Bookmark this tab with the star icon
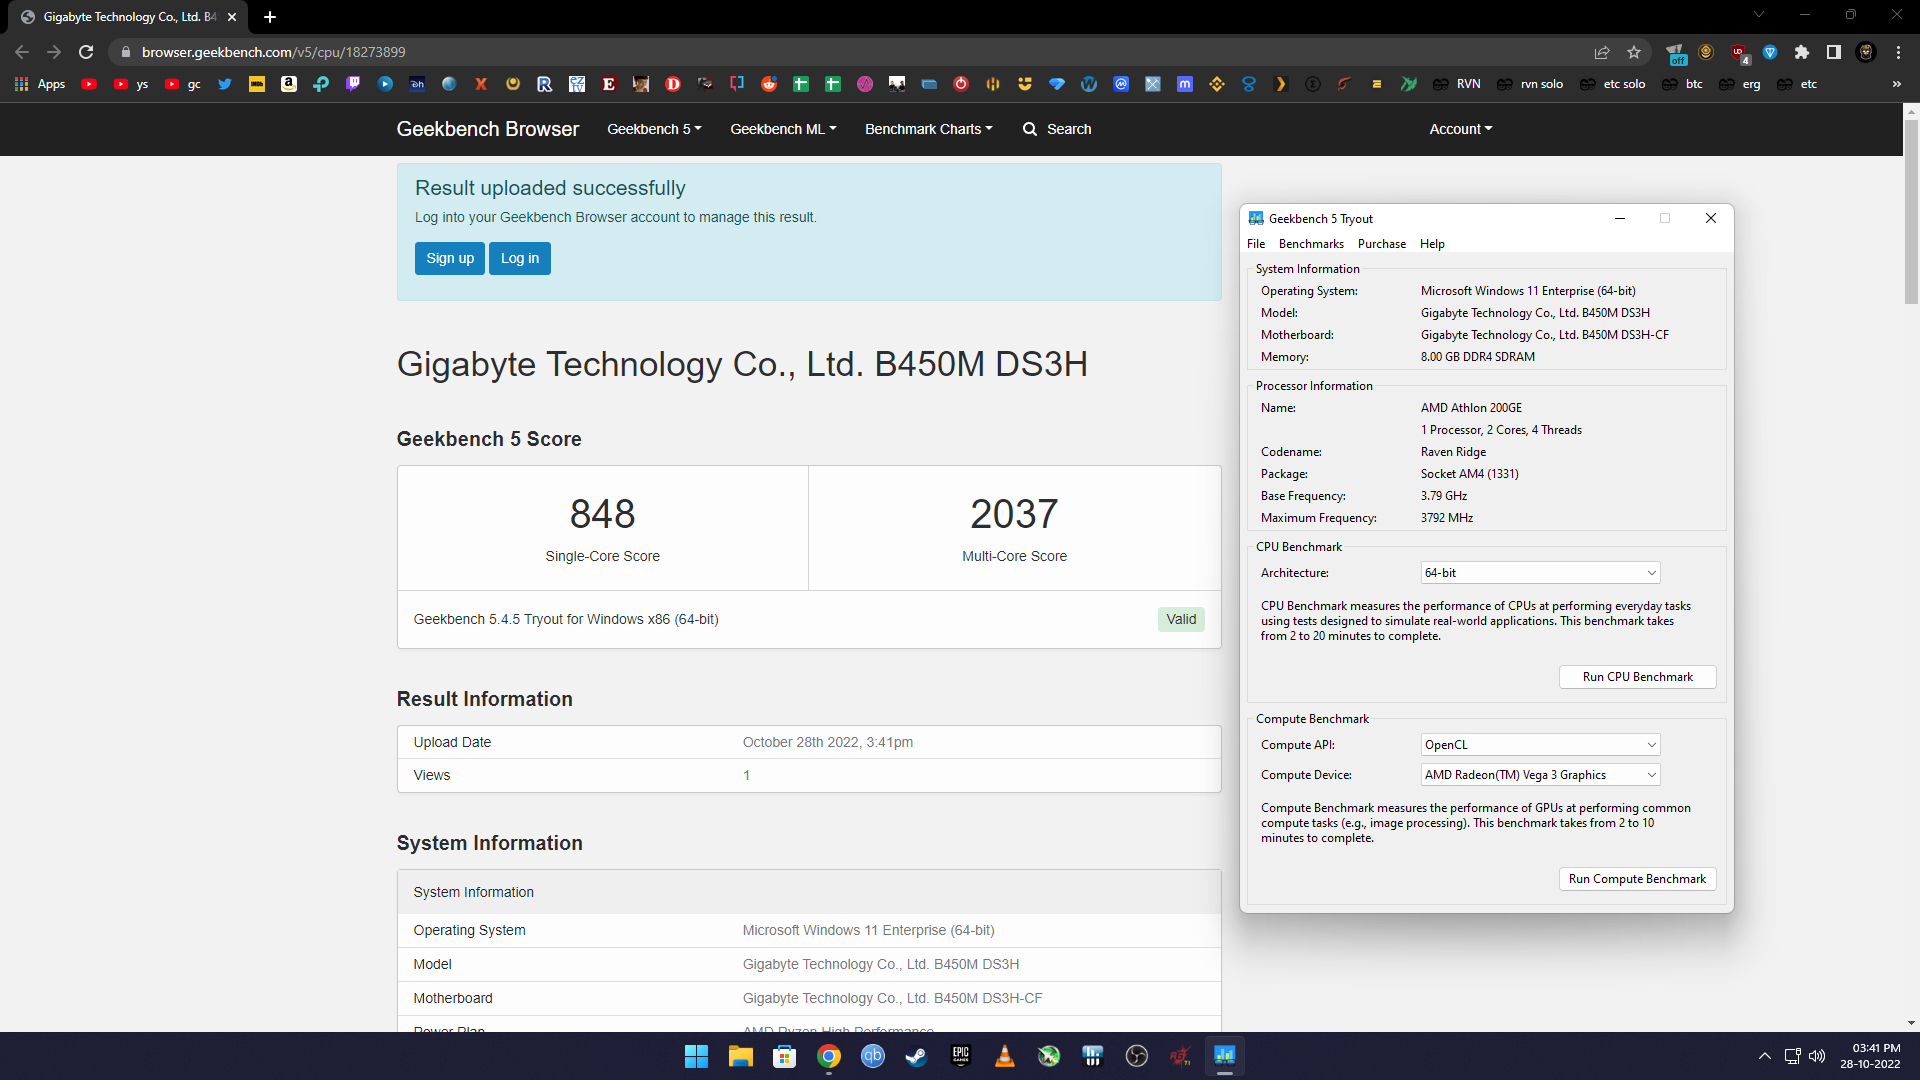This screenshot has width=1920, height=1080. pos(1634,52)
